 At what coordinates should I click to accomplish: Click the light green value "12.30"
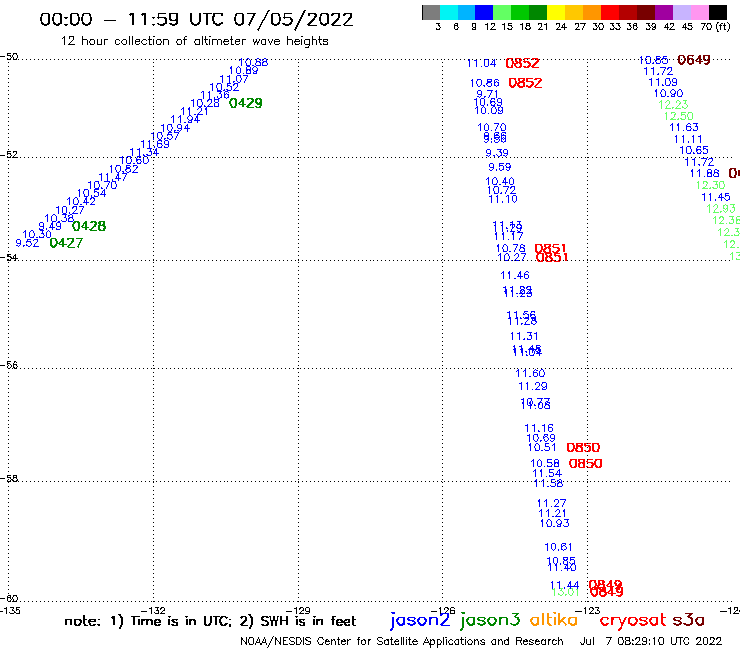pos(710,186)
